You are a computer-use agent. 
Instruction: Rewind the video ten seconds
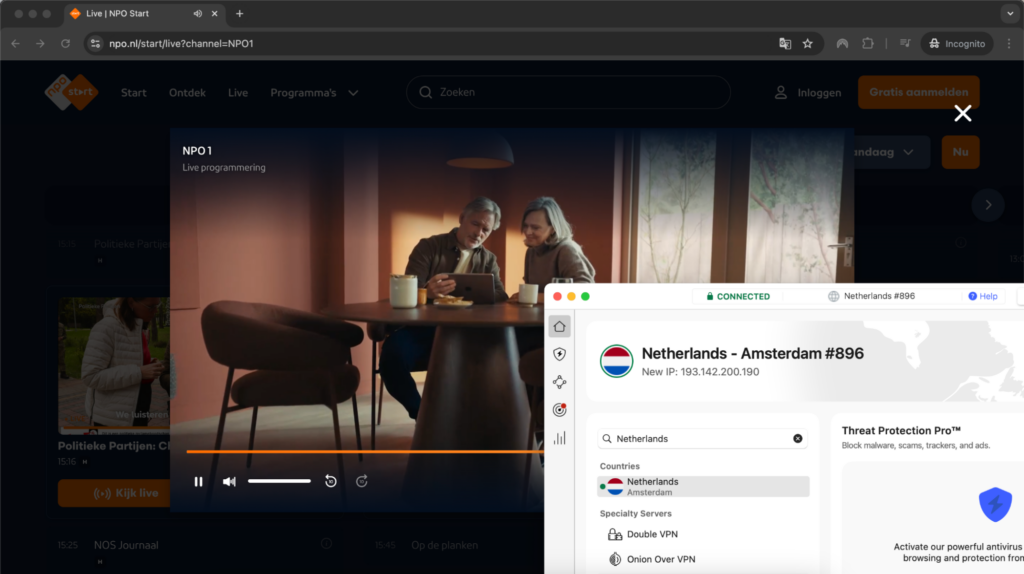[330, 481]
